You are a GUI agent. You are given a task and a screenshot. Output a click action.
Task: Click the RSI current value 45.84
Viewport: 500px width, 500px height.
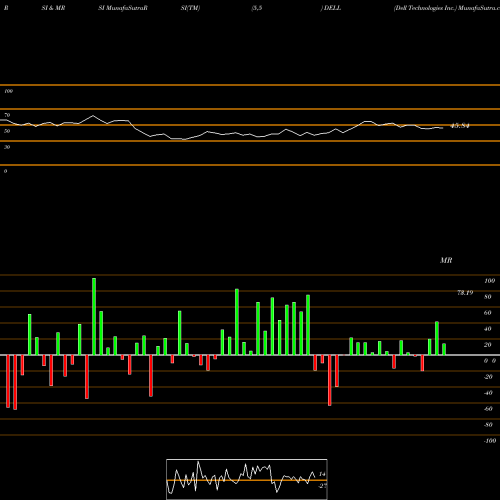tap(460, 126)
